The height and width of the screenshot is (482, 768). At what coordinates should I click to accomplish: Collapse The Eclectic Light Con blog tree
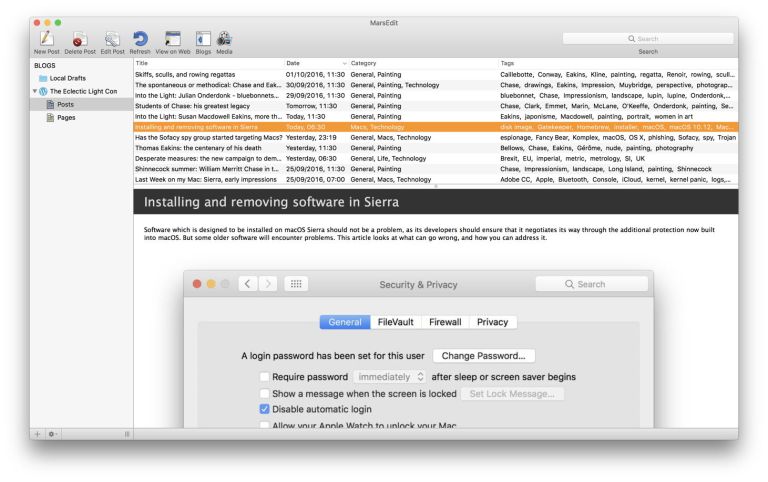point(35,91)
